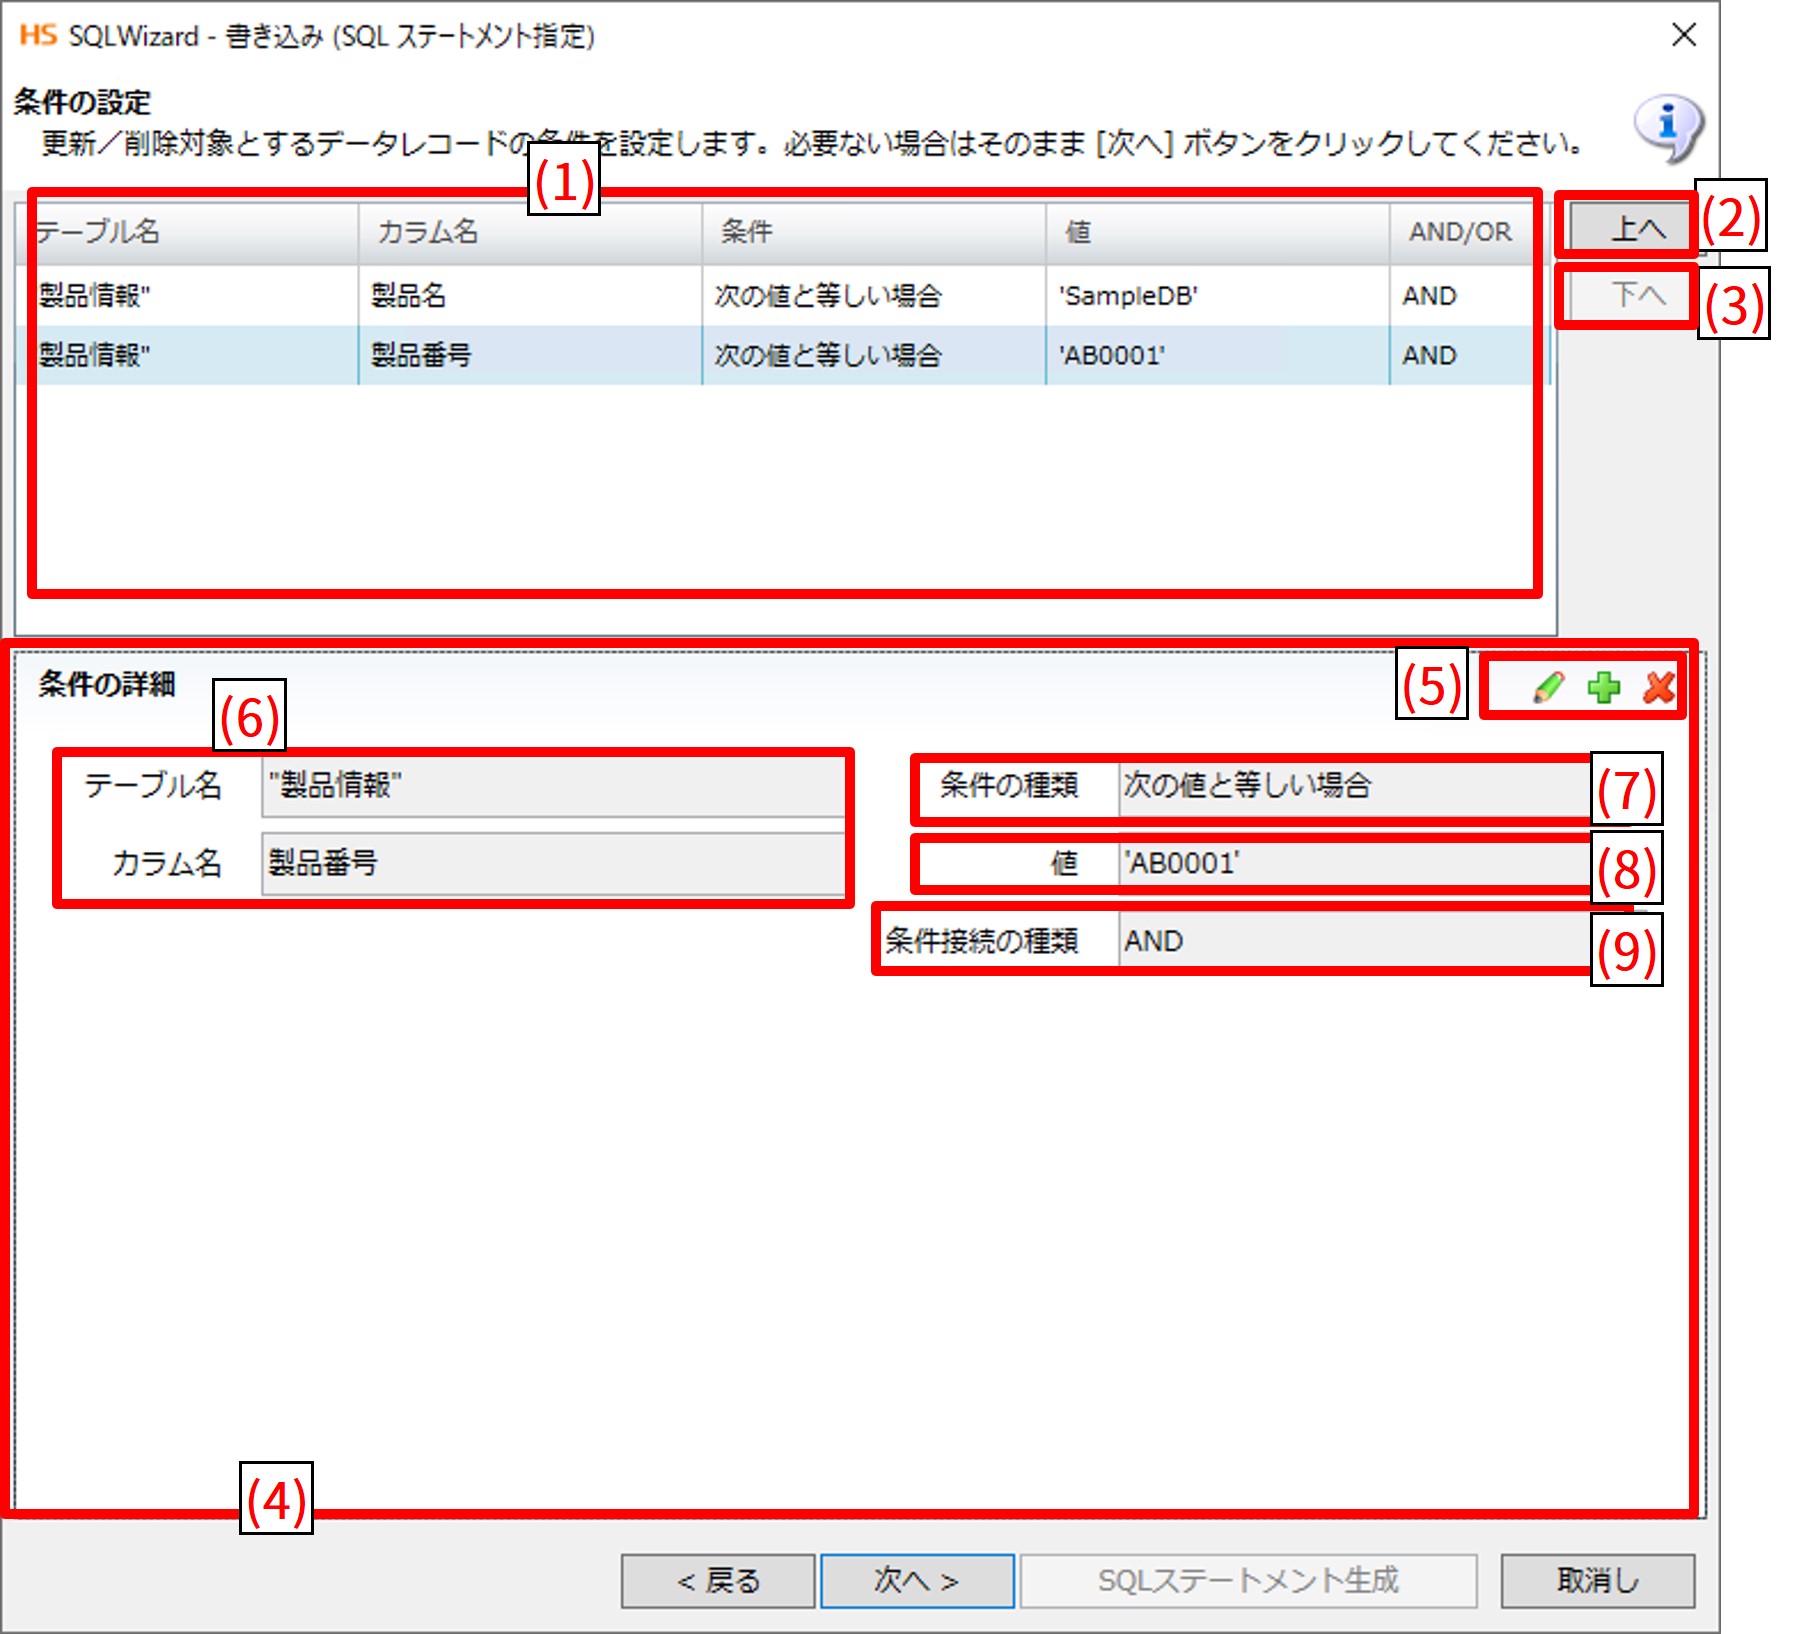Click the カラム名 field showing 製品番号
This screenshot has height=1634, width=1799.
552,864
